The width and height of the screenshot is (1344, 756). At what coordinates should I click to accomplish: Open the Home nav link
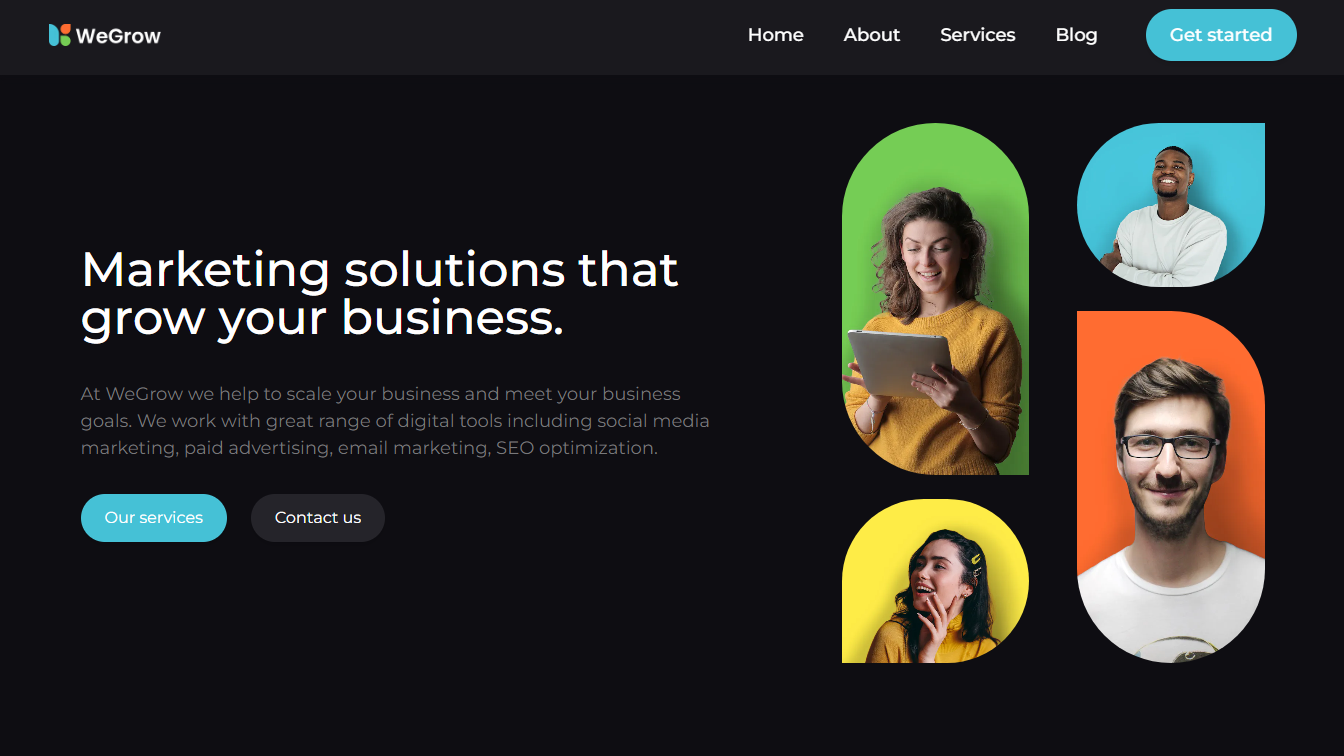coord(776,35)
